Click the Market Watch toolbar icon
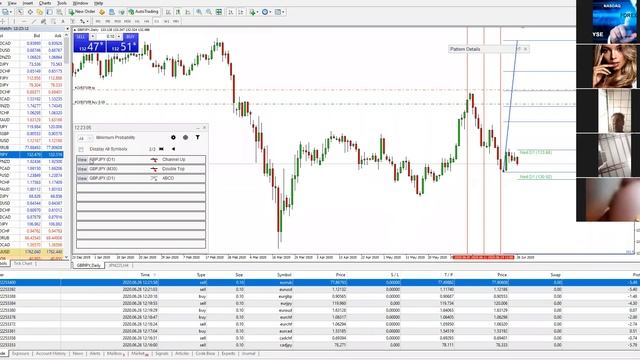Image resolution: width=640 pixels, height=360 pixels. click(20, 12)
